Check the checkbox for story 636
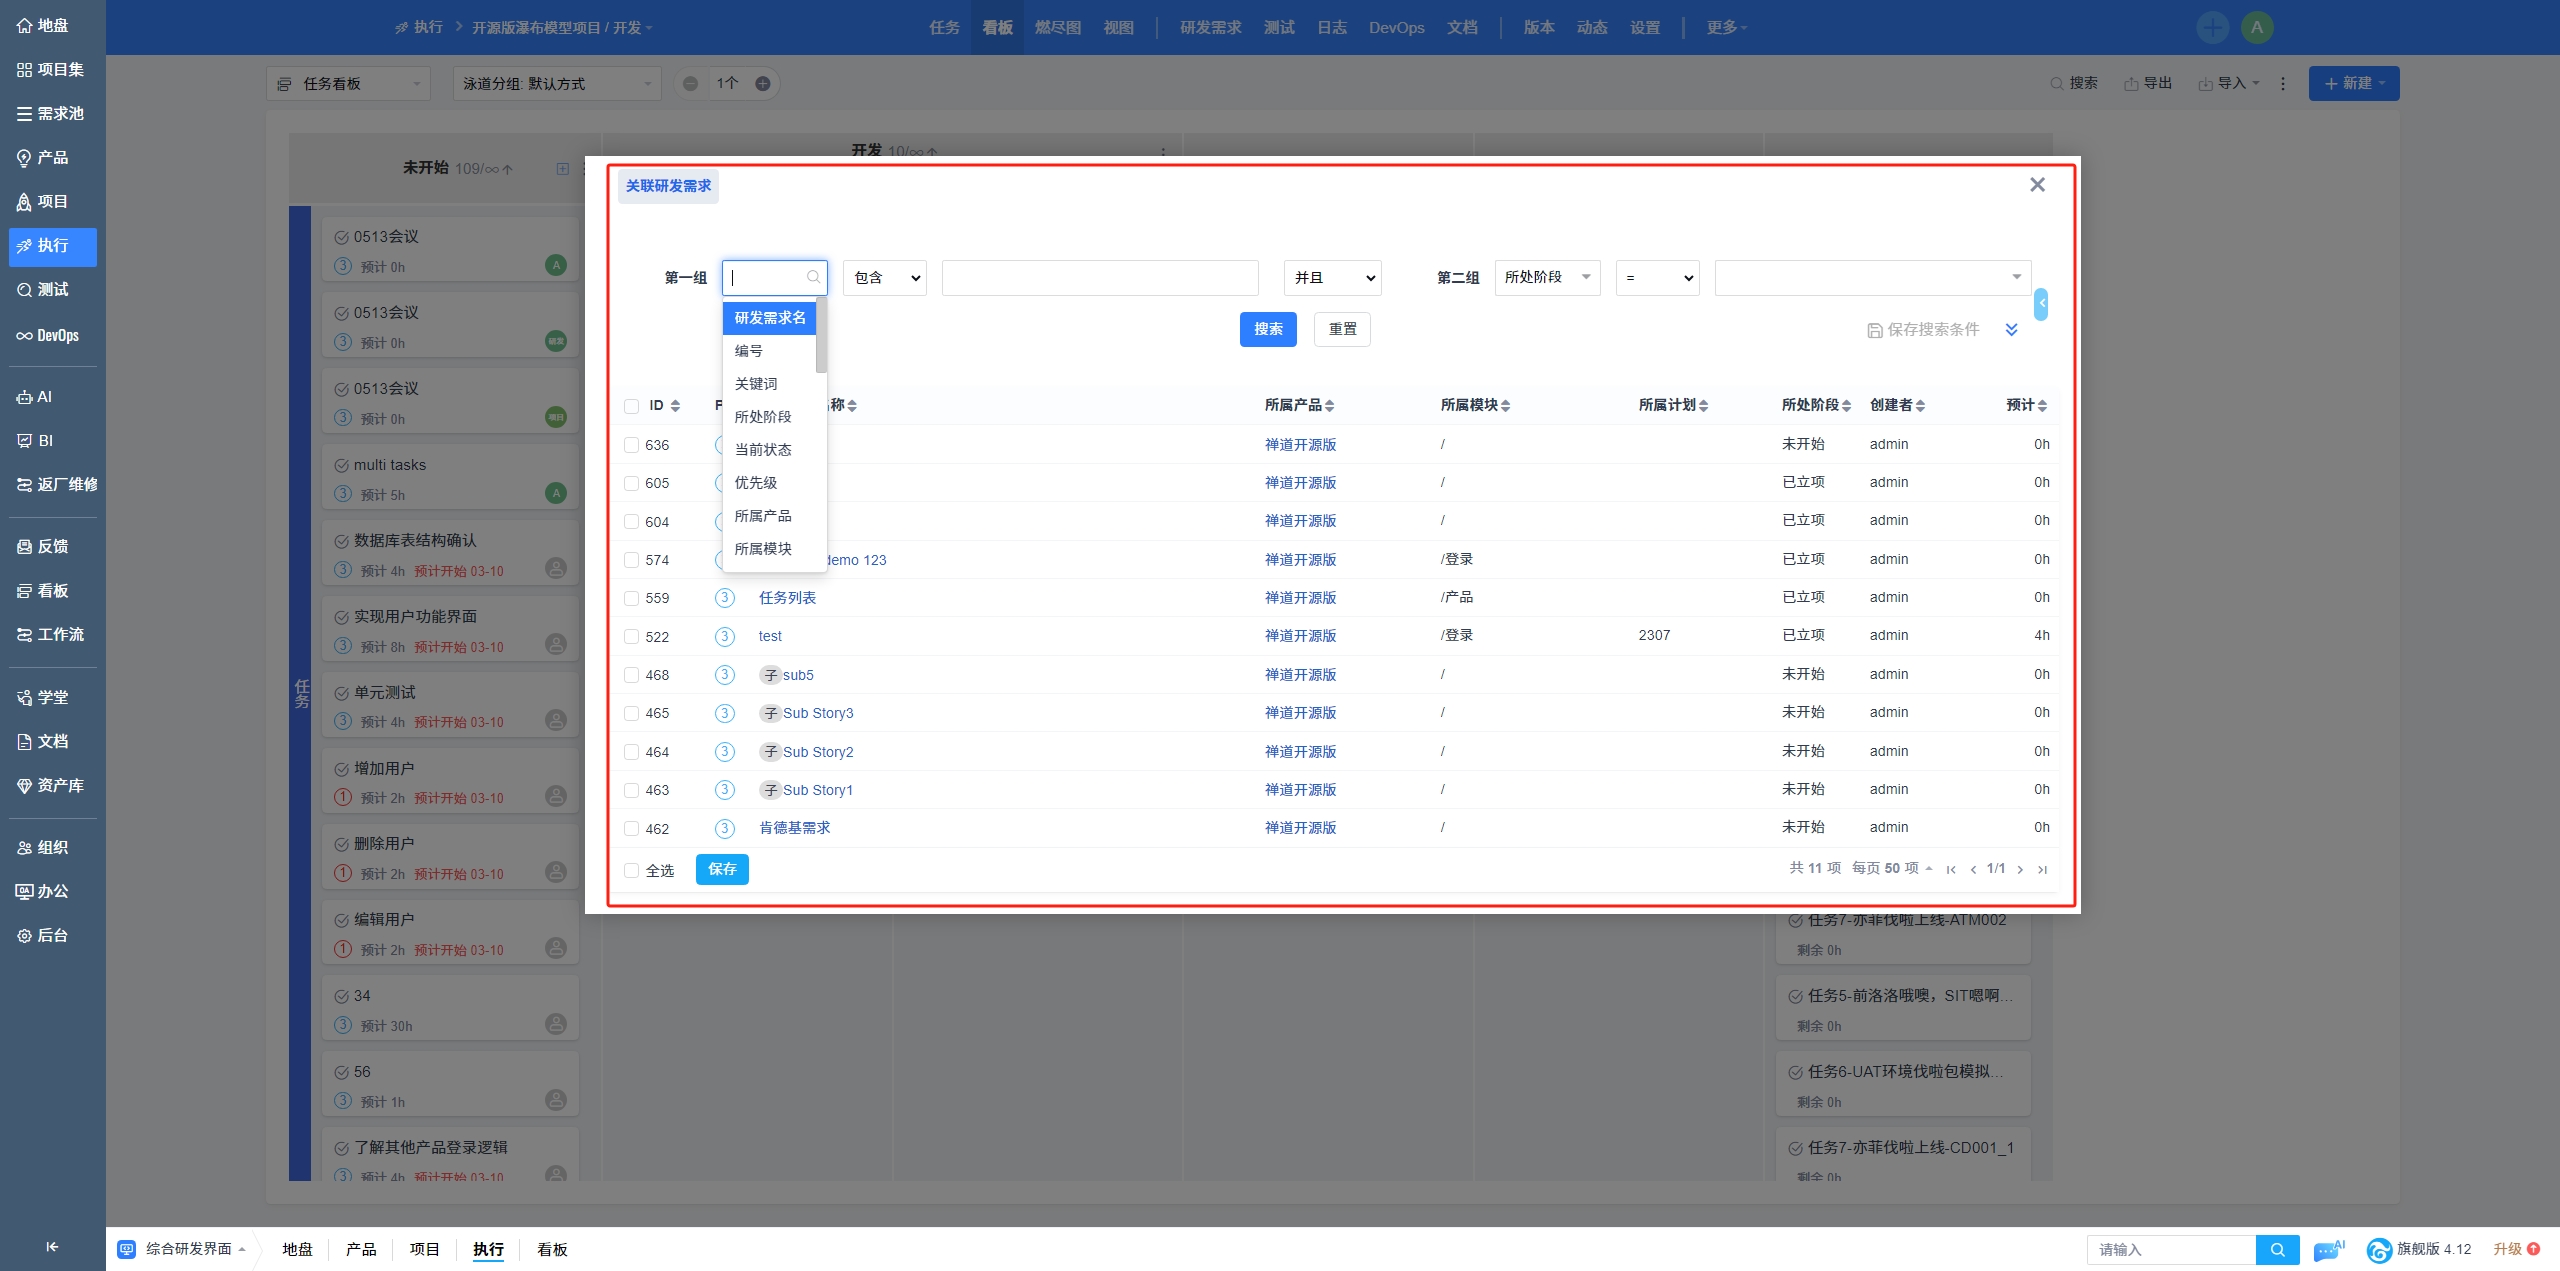 tap(631, 445)
